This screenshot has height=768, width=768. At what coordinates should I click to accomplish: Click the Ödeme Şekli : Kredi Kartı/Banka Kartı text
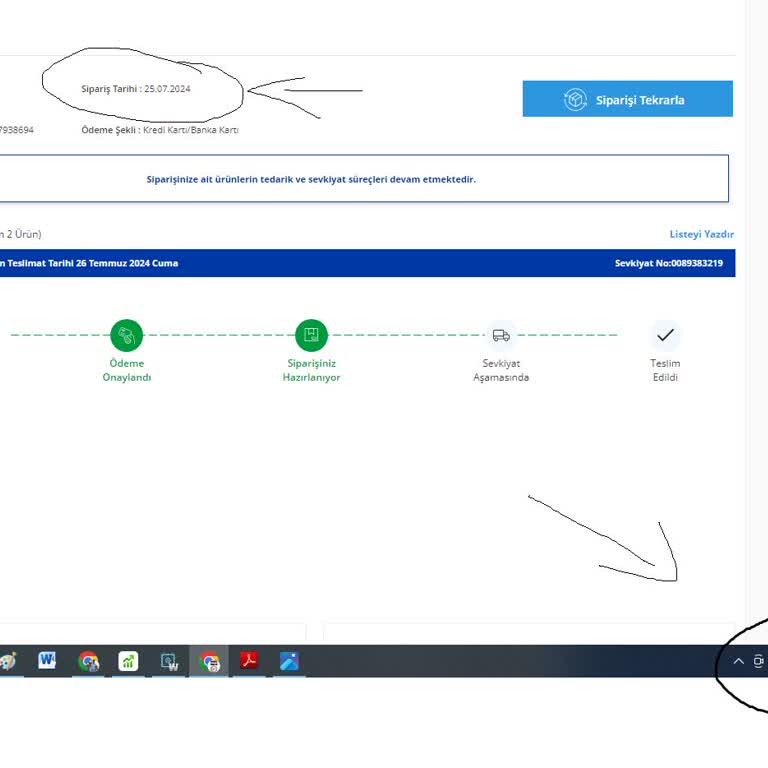[160, 130]
